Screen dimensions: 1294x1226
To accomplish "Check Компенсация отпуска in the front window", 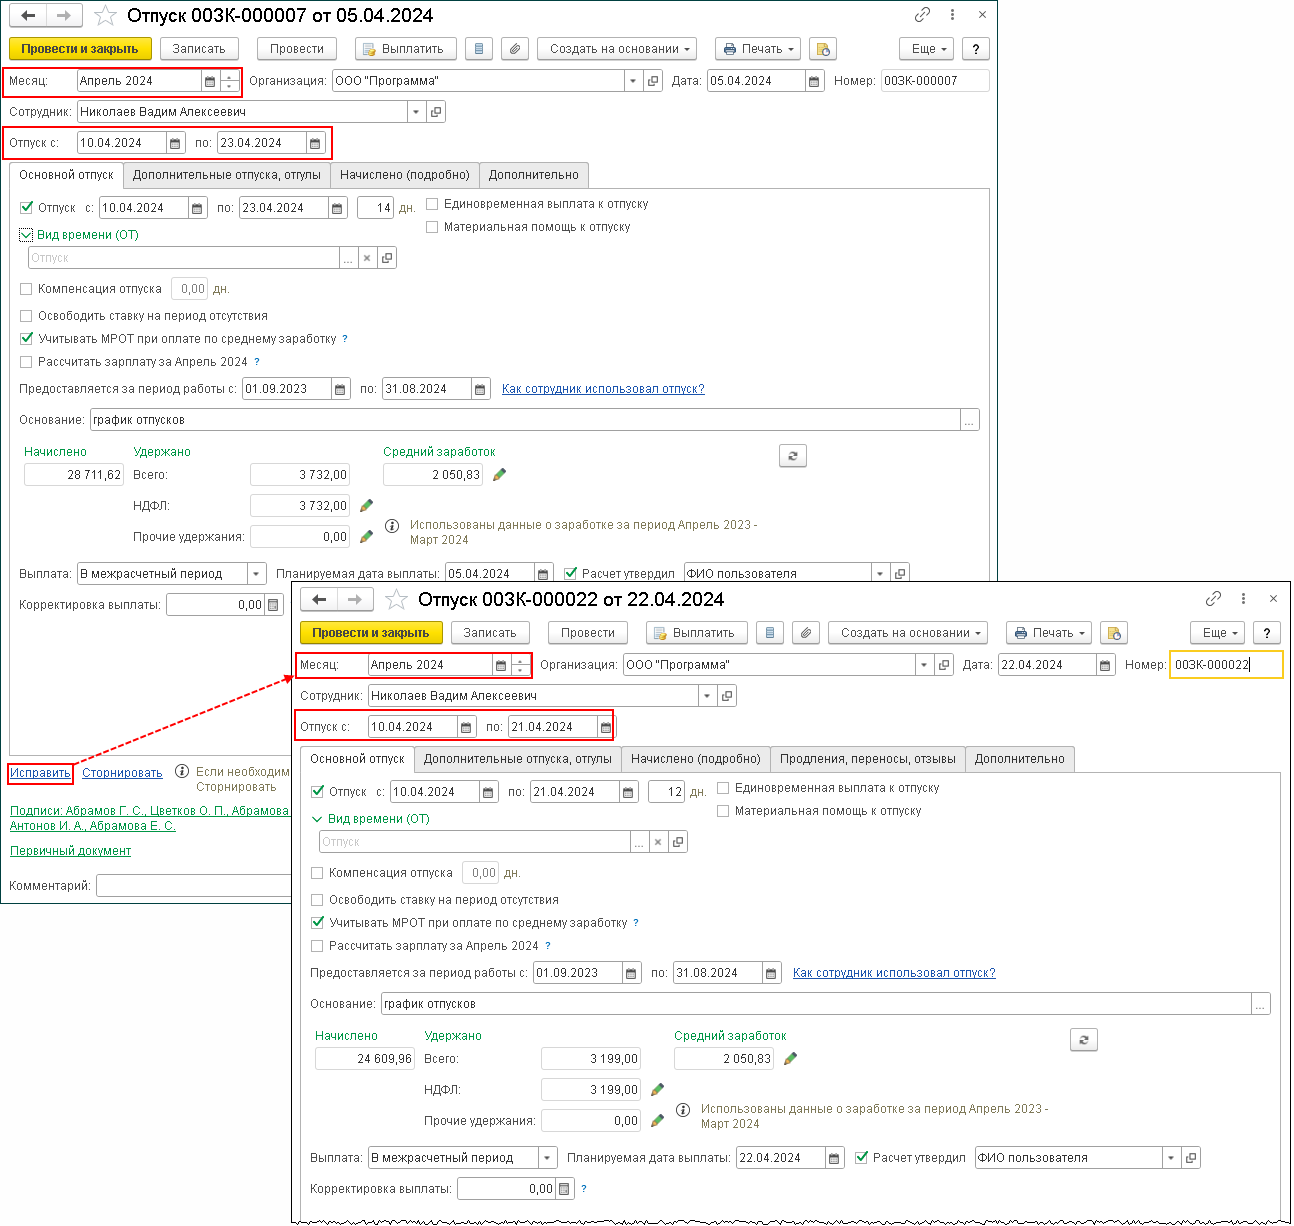I will [x=317, y=873].
